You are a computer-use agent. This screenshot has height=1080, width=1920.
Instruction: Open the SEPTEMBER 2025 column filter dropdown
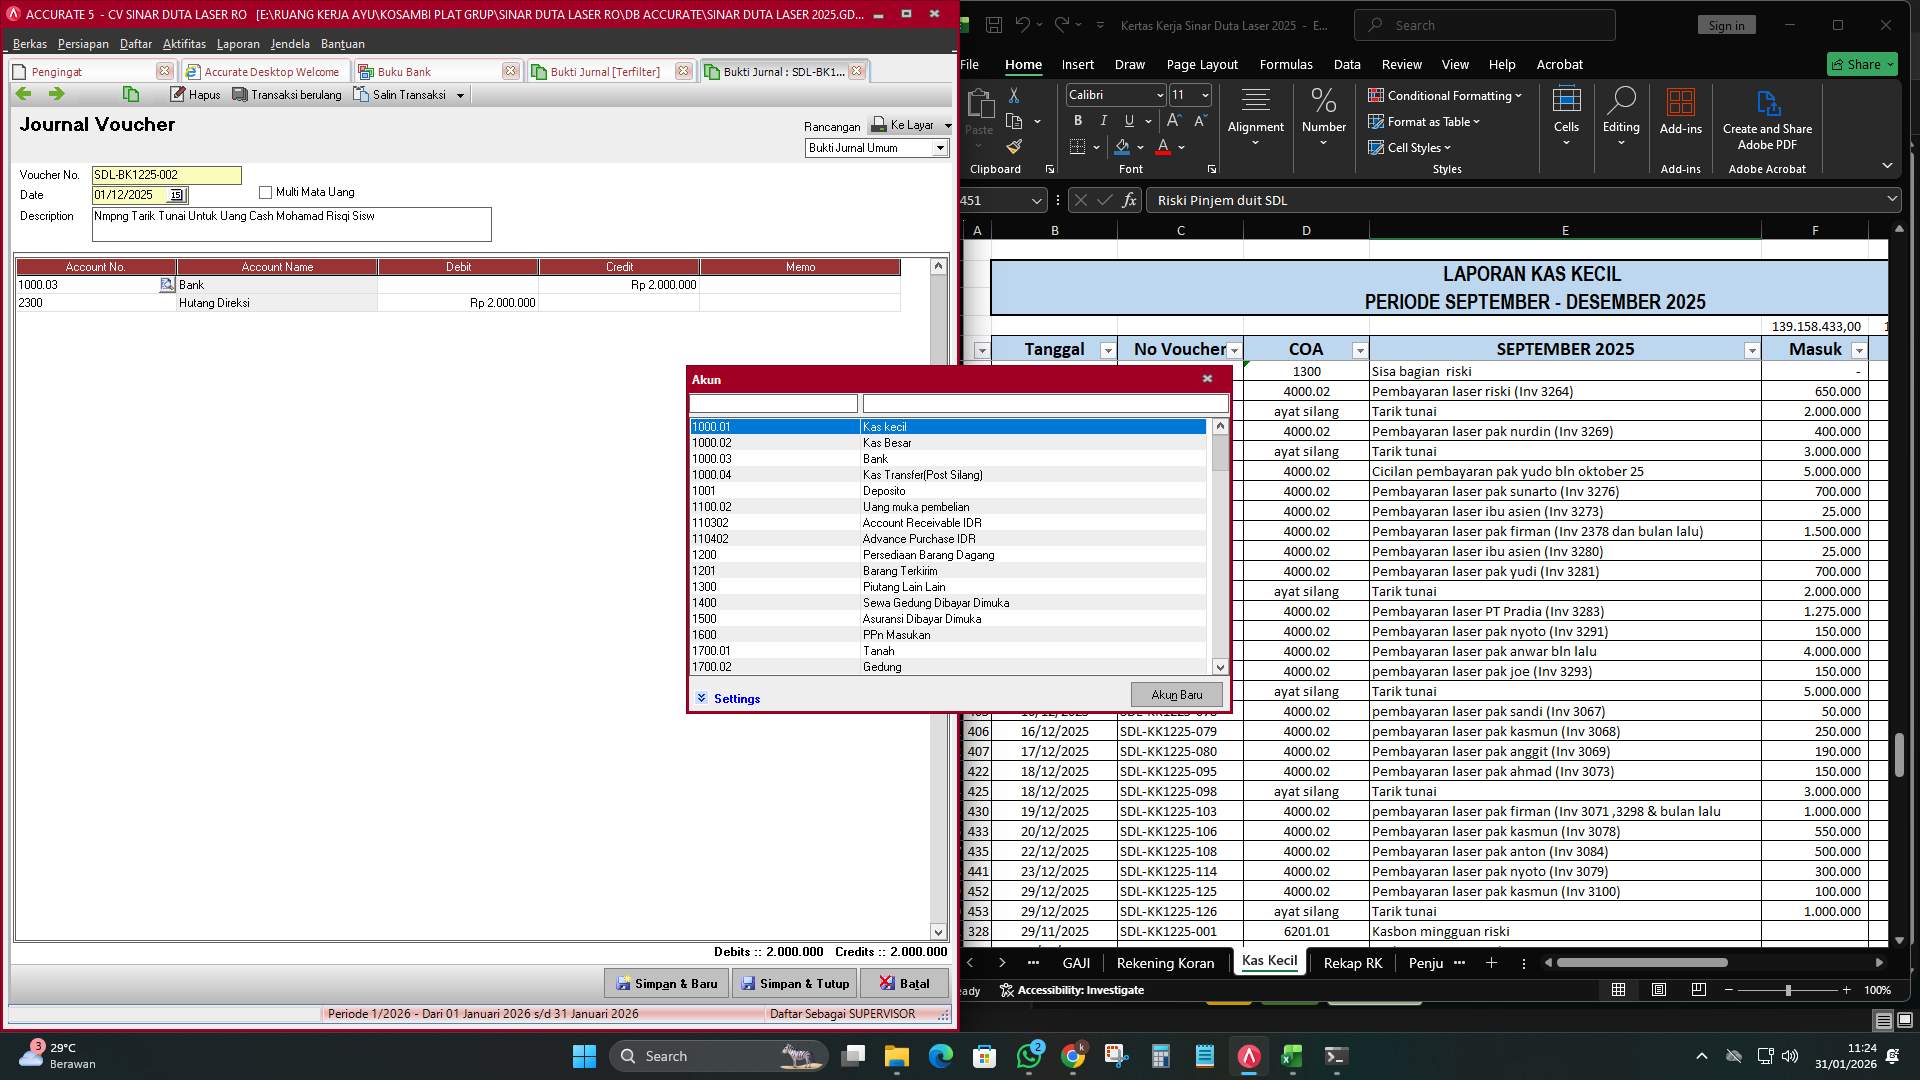(1752, 351)
